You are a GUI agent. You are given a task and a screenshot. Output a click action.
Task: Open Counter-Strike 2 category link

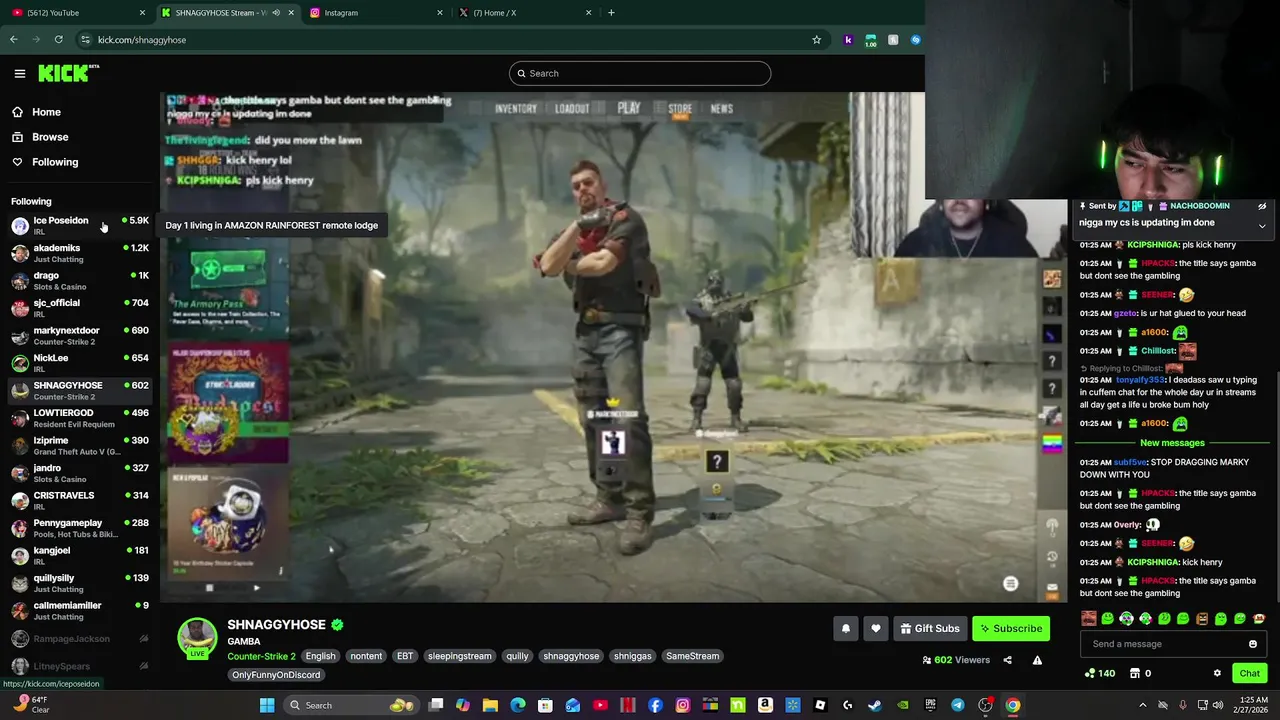(261, 656)
